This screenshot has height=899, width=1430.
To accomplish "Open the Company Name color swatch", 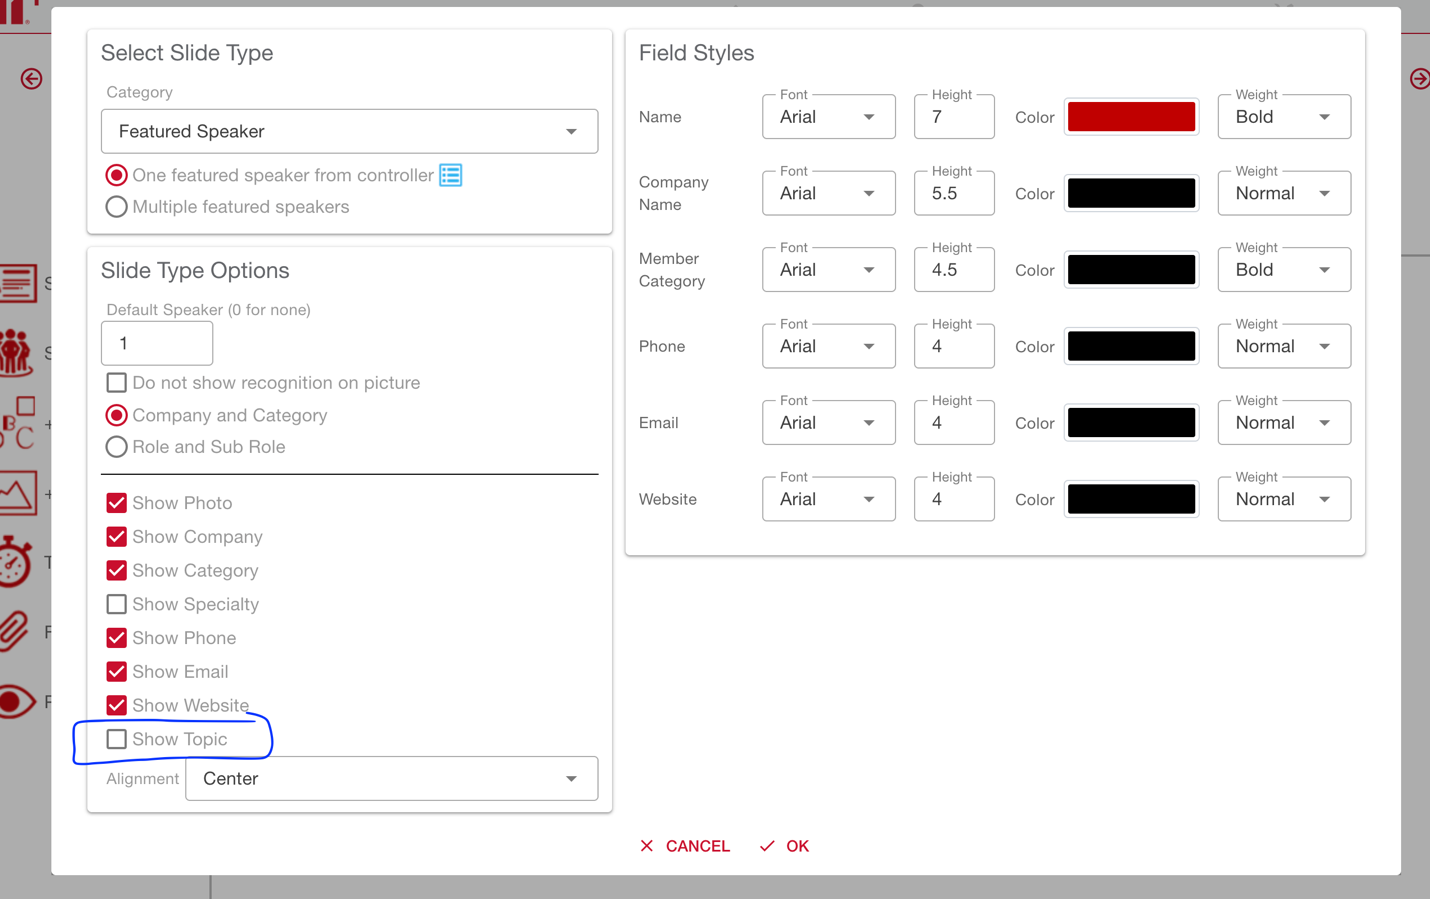I will (1131, 194).
